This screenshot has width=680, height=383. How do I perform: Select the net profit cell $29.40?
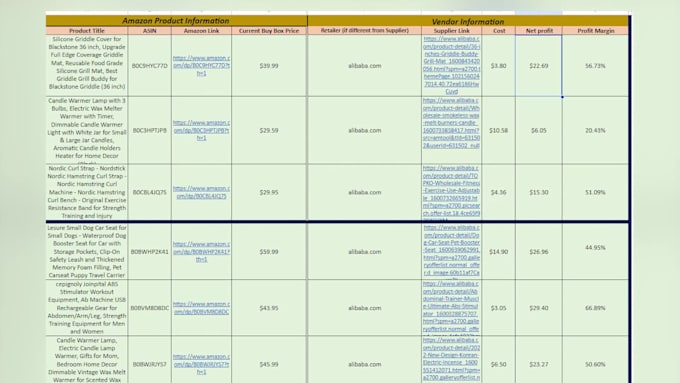[x=539, y=308]
